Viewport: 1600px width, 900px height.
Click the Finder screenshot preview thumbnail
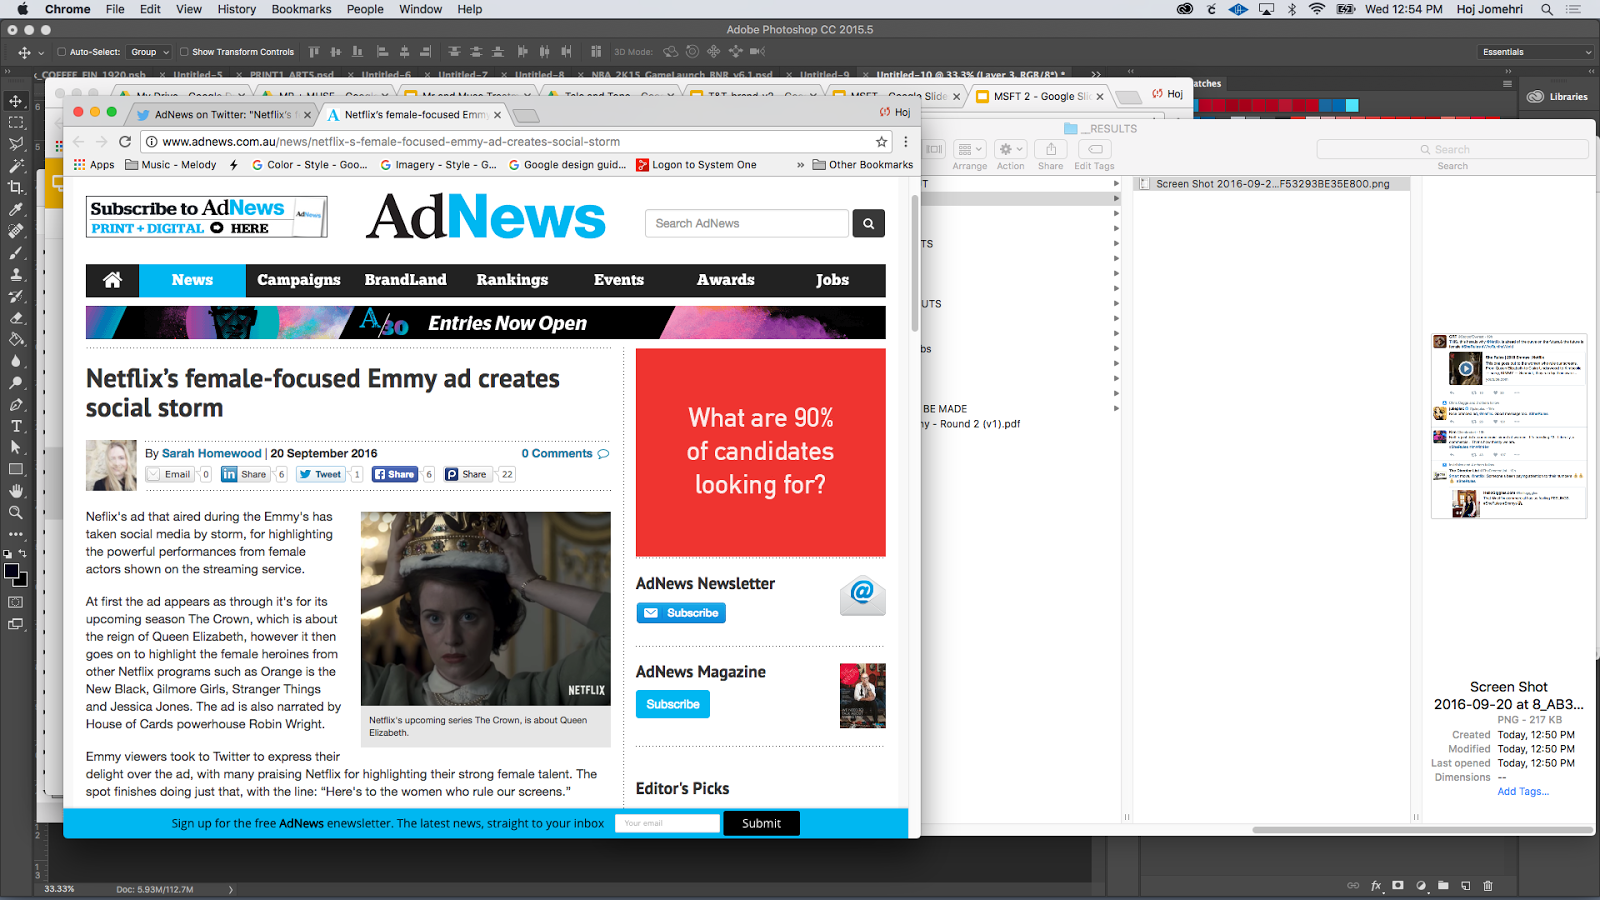1509,426
